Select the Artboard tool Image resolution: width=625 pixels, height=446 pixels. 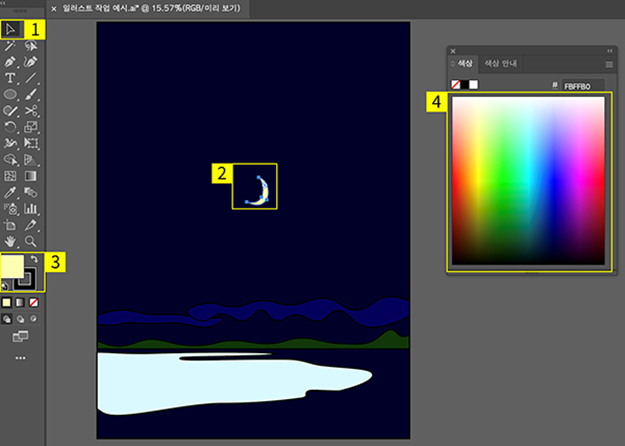click(x=10, y=225)
